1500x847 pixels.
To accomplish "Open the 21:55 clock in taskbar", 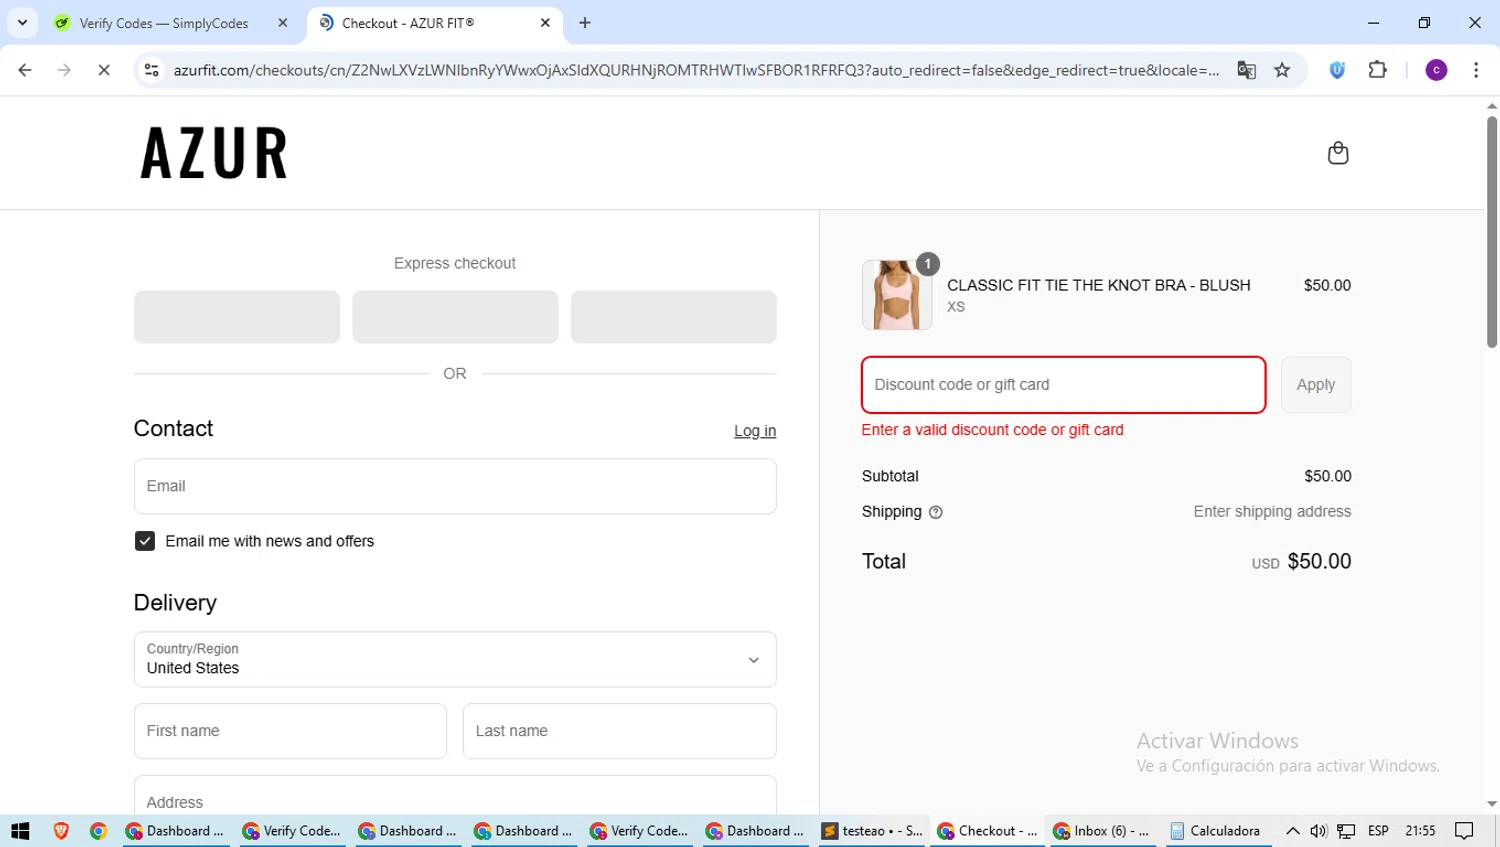I will pos(1420,831).
